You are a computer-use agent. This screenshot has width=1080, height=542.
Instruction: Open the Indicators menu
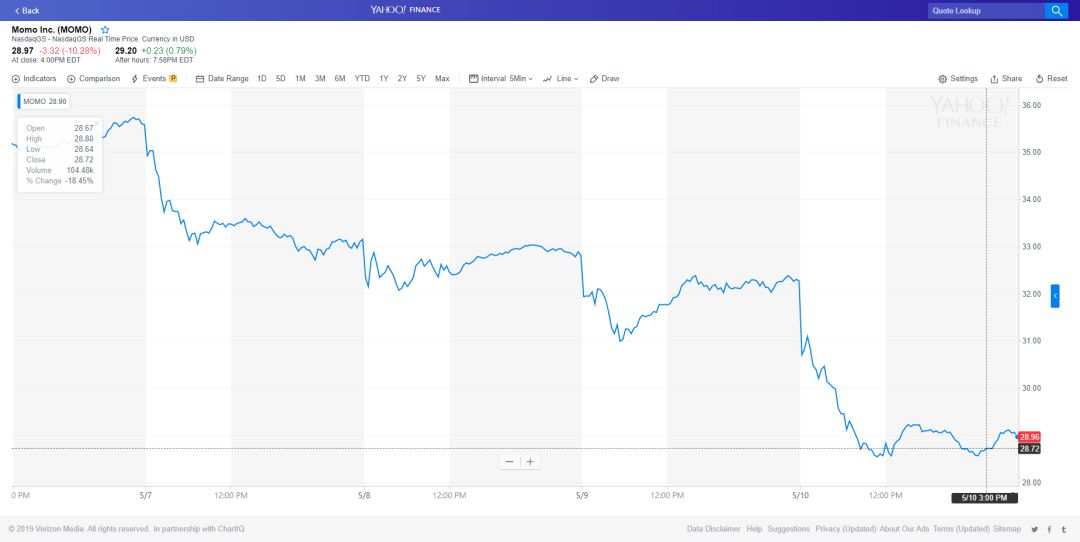click(x=34, y=79)
